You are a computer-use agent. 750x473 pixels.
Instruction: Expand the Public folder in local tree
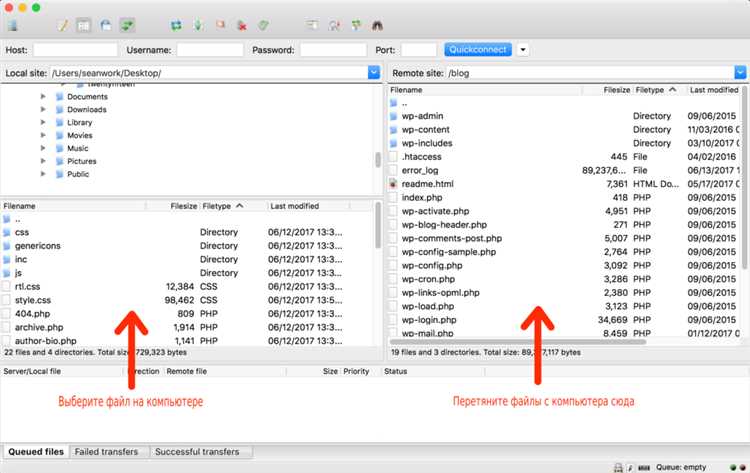[43, 174]
